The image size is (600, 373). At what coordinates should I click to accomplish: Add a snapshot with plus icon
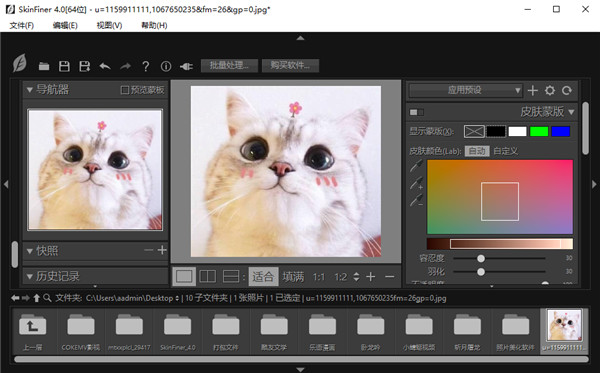click(162, 250)
